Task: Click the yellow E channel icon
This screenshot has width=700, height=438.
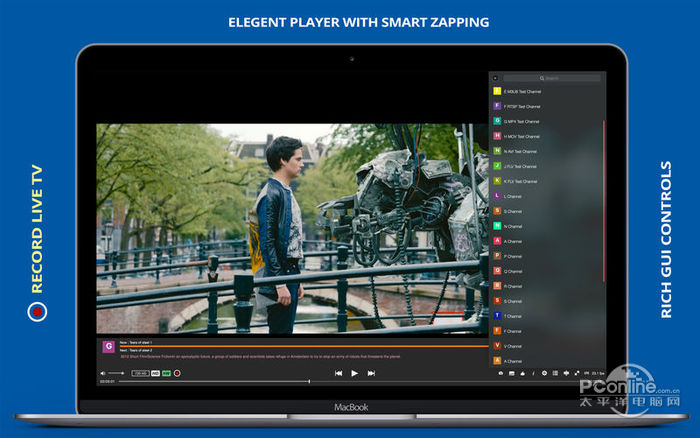Action: coord(497,91)
